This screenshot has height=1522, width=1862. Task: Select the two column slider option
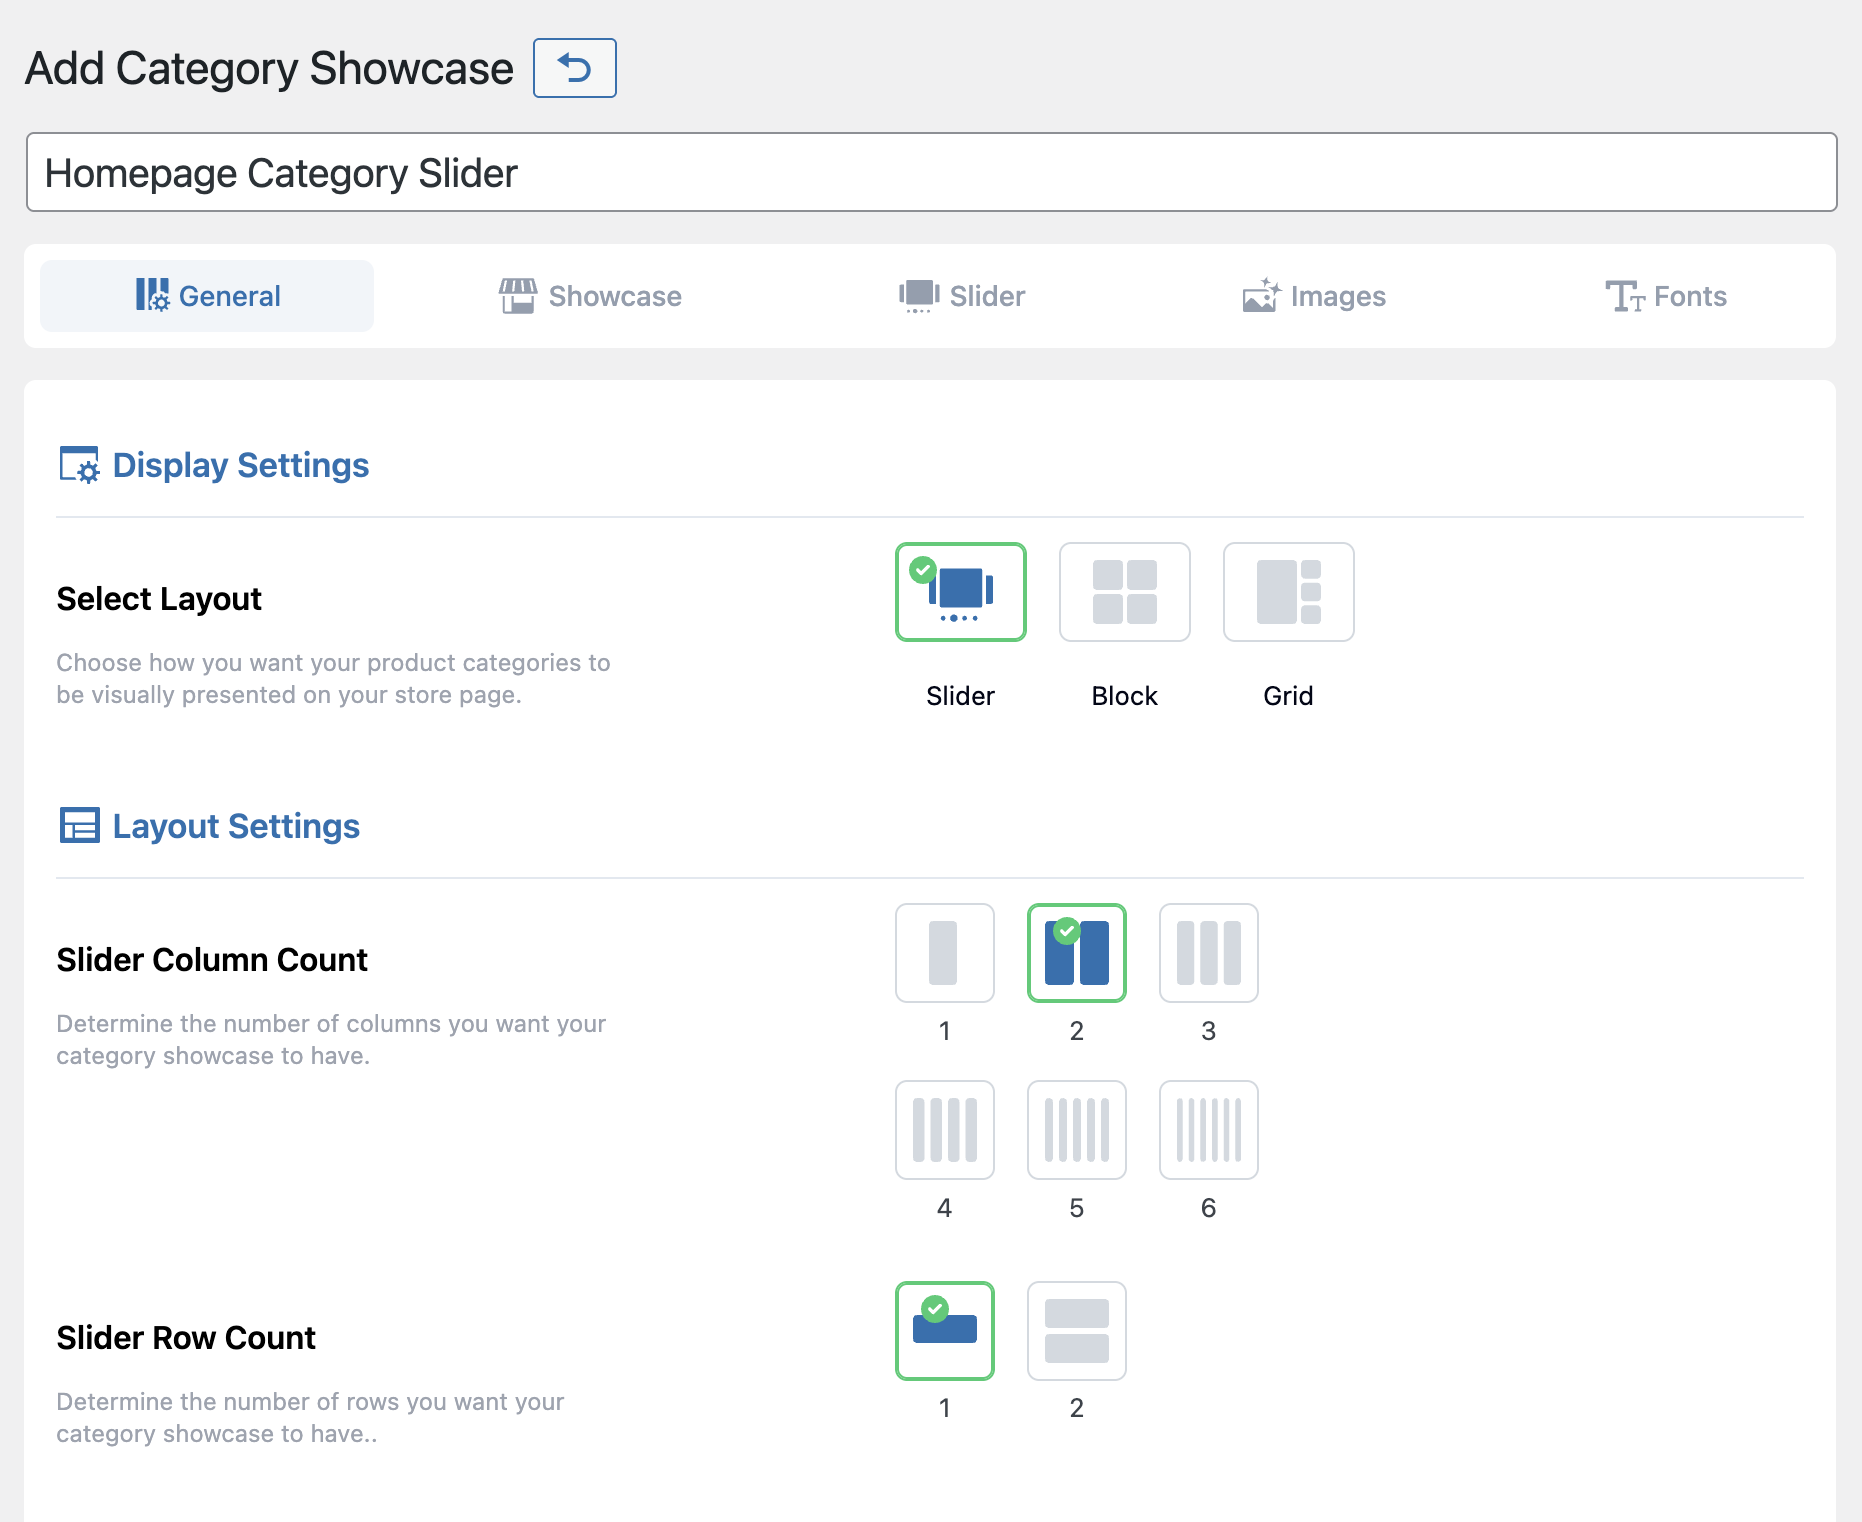coord(1076,953)
